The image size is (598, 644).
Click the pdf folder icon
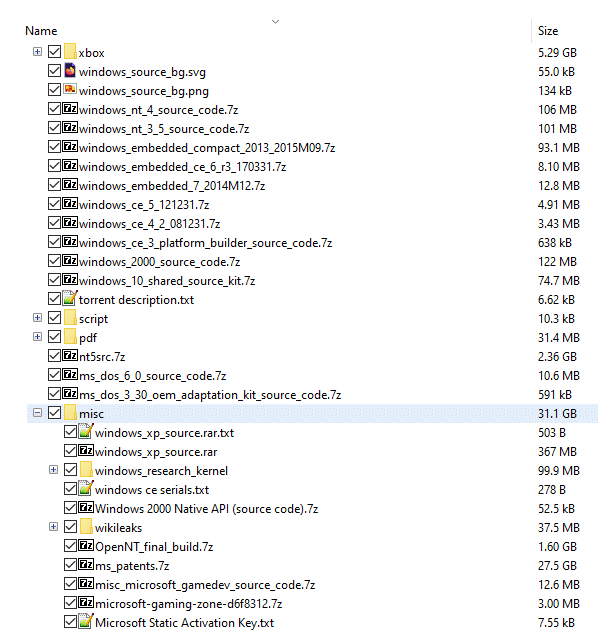(x=70, y=337)
